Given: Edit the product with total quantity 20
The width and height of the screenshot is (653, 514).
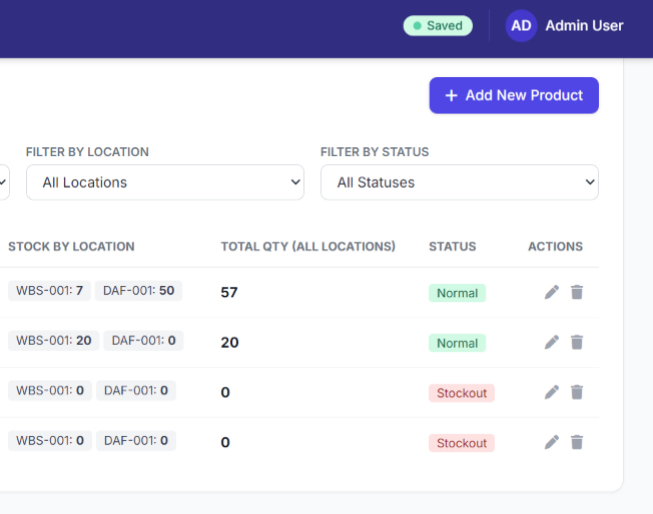Looking at the screenshot, I should pos(552,342).
